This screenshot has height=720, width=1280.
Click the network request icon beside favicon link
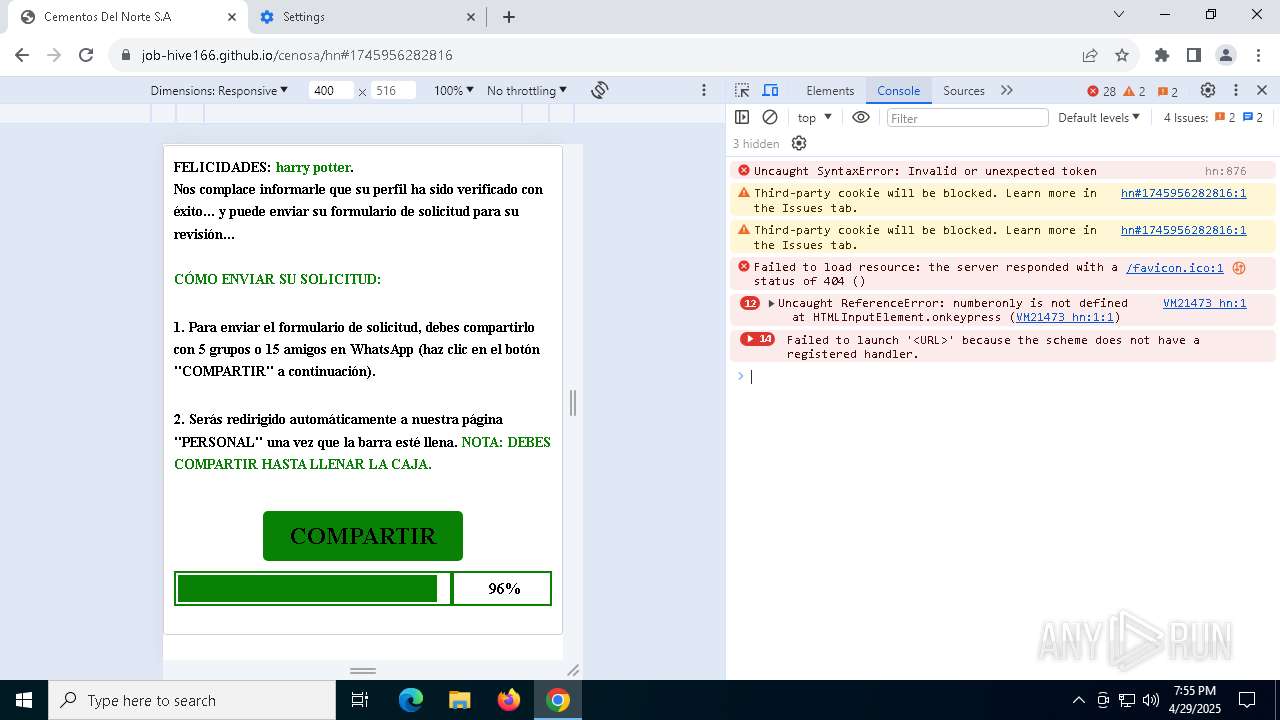pos(1239,268)
